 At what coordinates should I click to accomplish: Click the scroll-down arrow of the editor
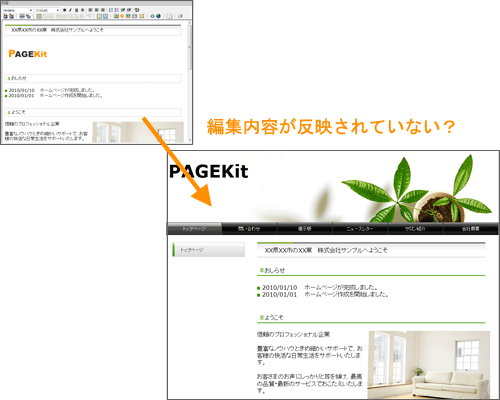coord(190,140)
